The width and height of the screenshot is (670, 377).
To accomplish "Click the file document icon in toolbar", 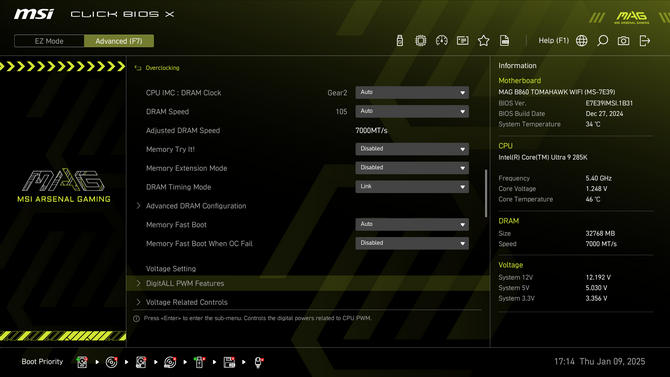I will pyautogui.click(x=505, y=41).
